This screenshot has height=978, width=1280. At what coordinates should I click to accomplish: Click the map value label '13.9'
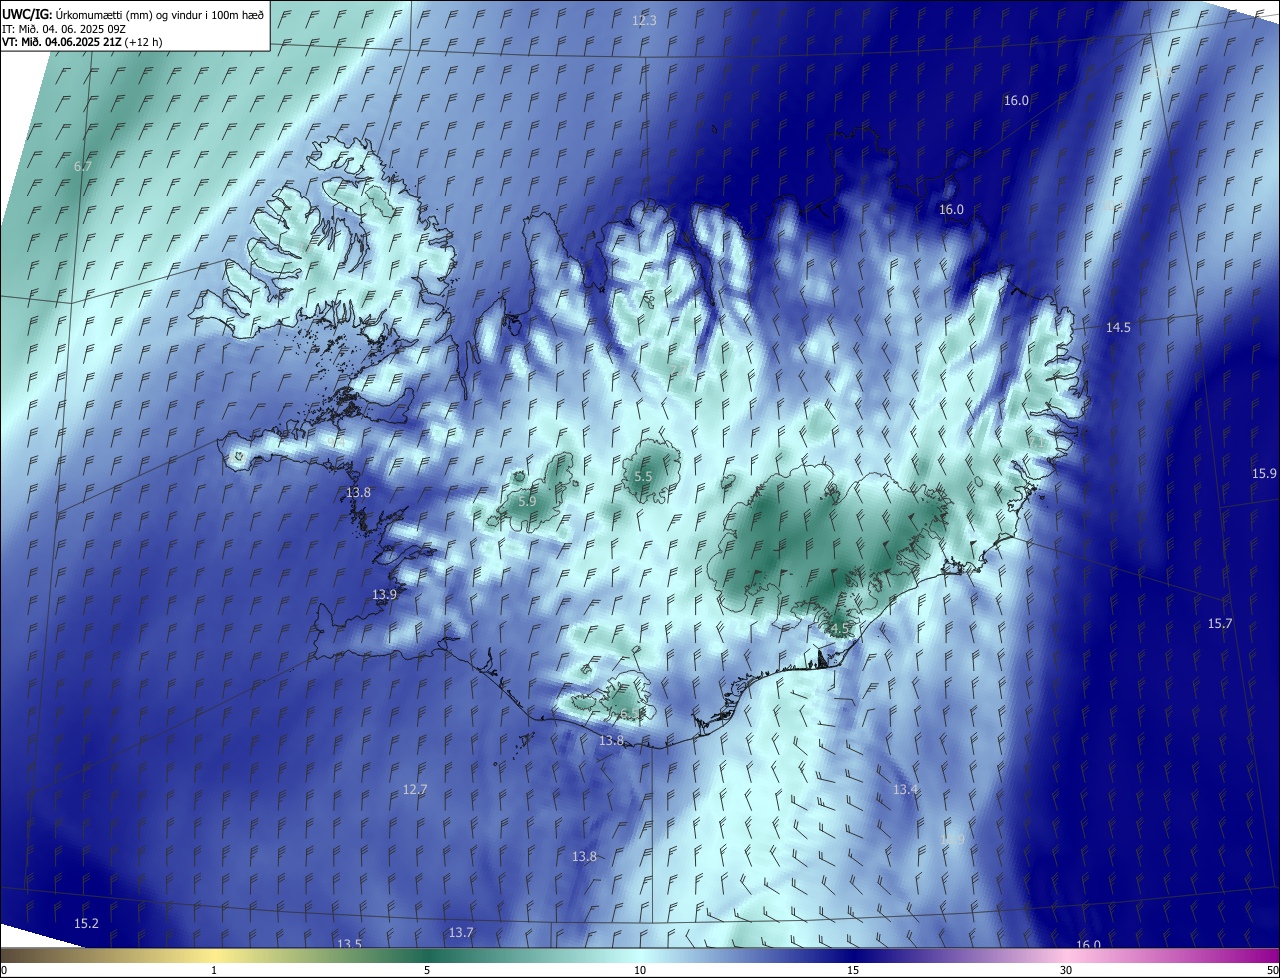(x=385, y=595)
